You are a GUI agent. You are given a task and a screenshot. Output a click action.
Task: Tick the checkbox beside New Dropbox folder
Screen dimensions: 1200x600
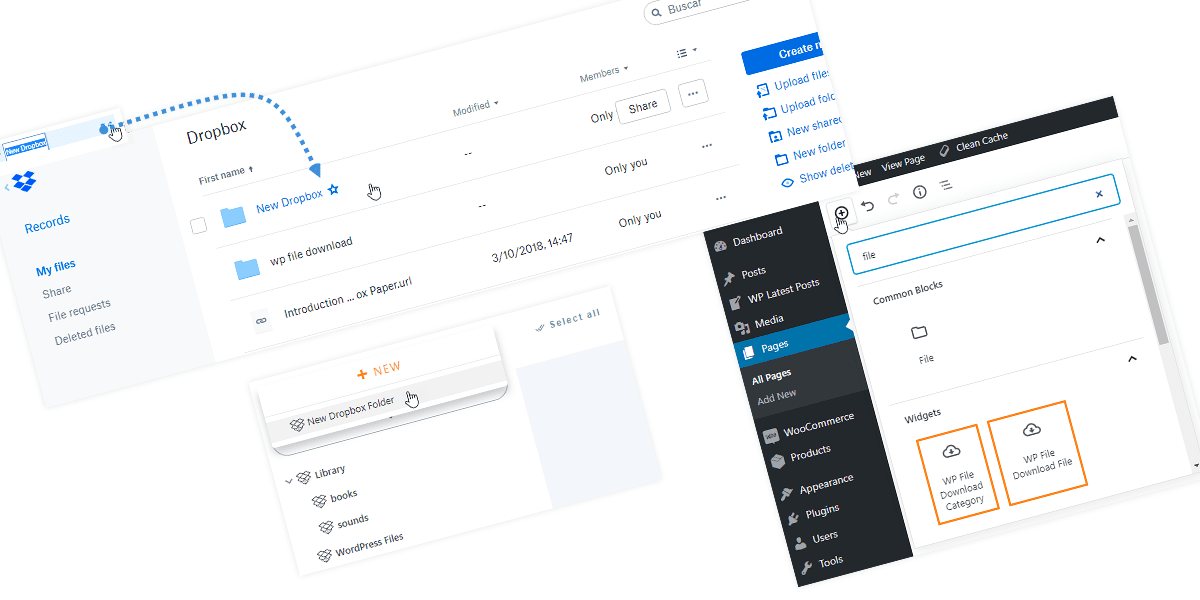click(199, 226)
